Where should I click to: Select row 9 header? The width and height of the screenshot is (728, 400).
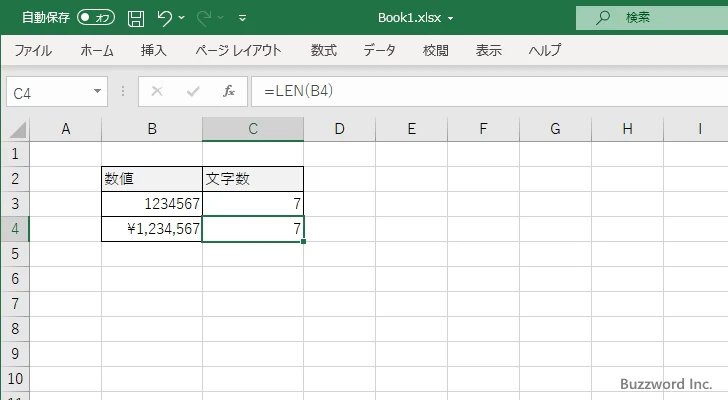click(15, 354)
